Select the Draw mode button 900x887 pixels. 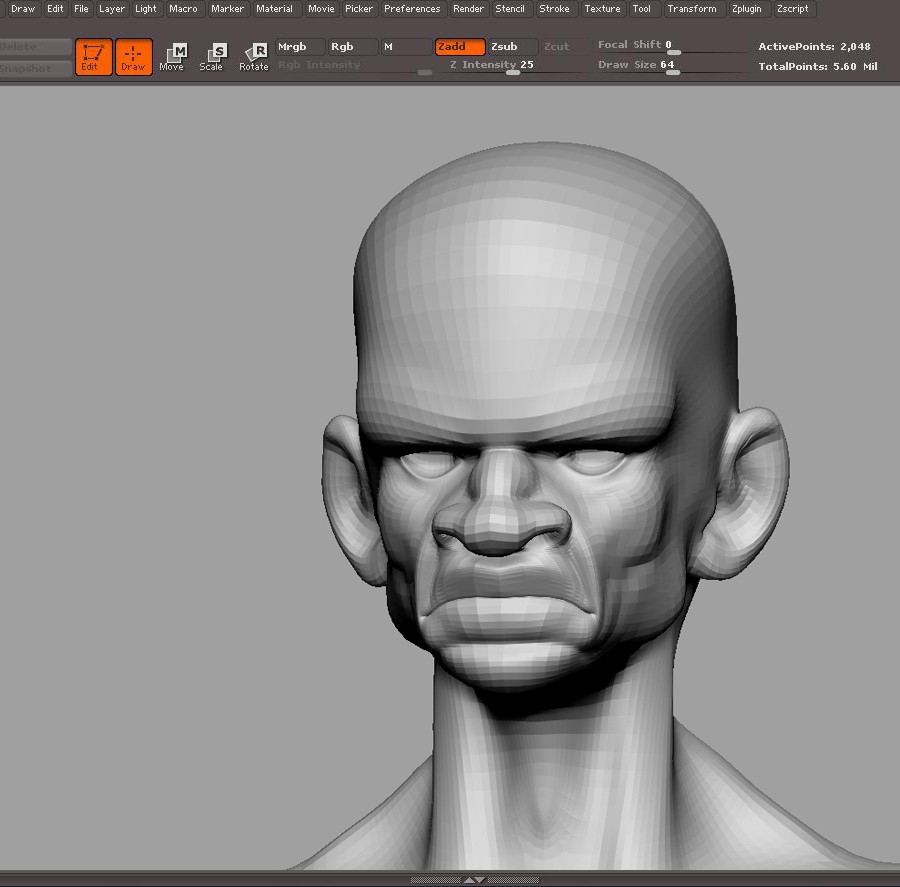pyautogui.click(x=133, y=57)
